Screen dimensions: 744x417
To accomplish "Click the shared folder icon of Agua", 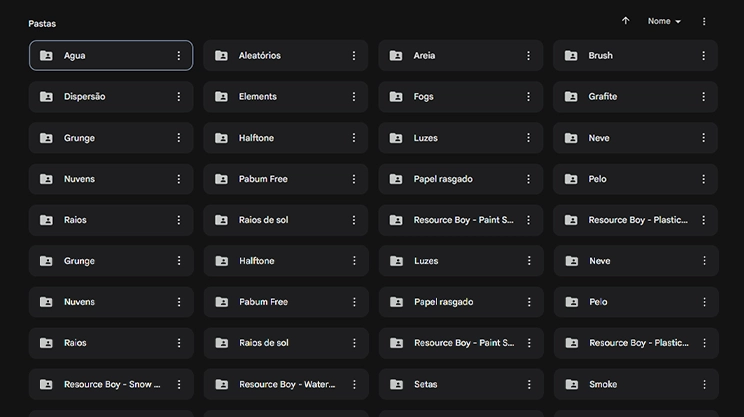I will (46, 56).
